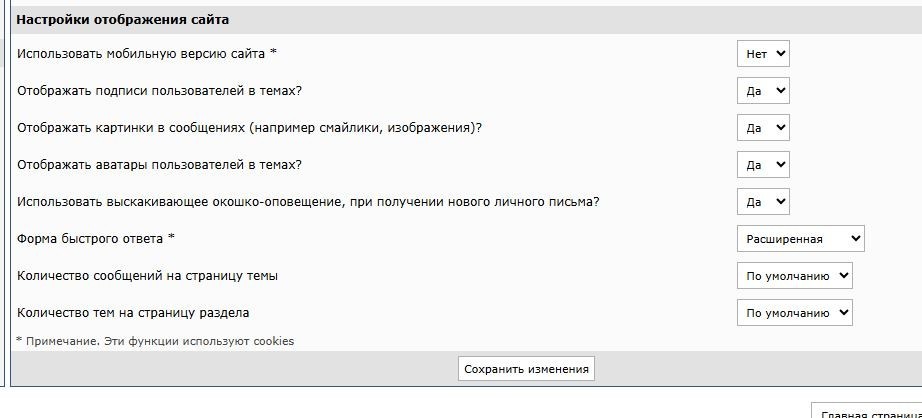Click the Количество сообщений на страницу темы label
Screen dimensions: 922x418
[x=147, y=275]
